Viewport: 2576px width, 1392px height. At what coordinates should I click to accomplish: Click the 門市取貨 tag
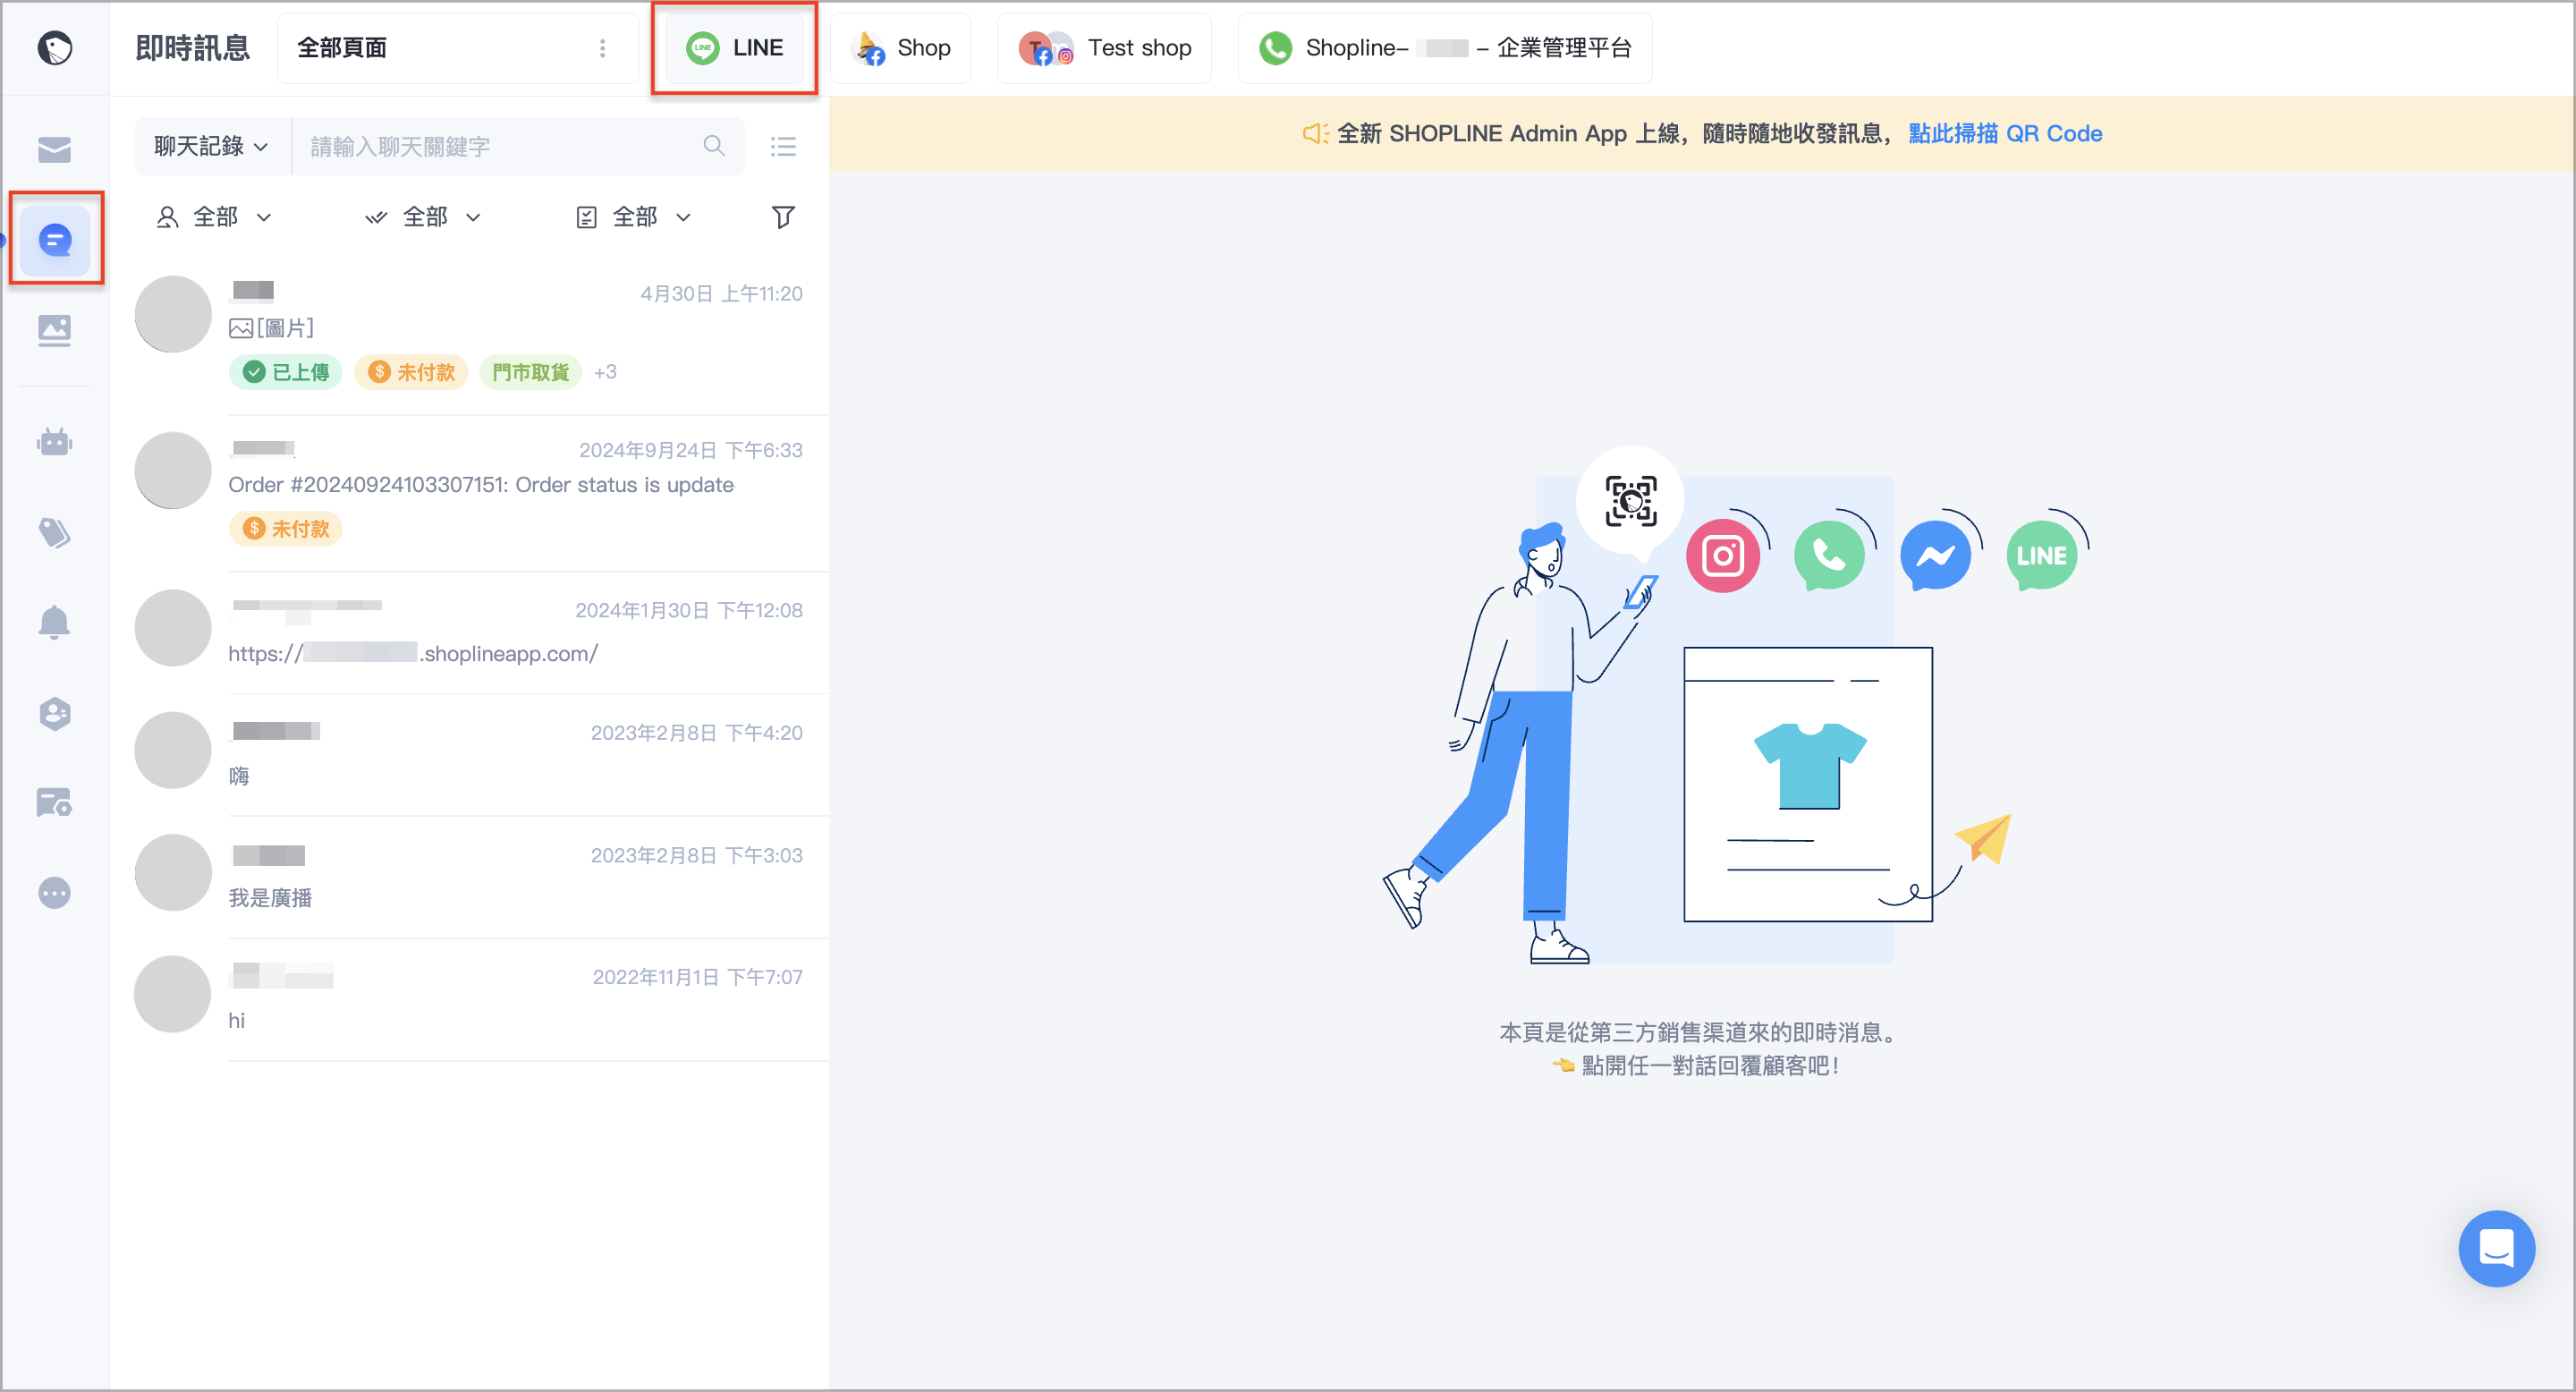(530, 372)
